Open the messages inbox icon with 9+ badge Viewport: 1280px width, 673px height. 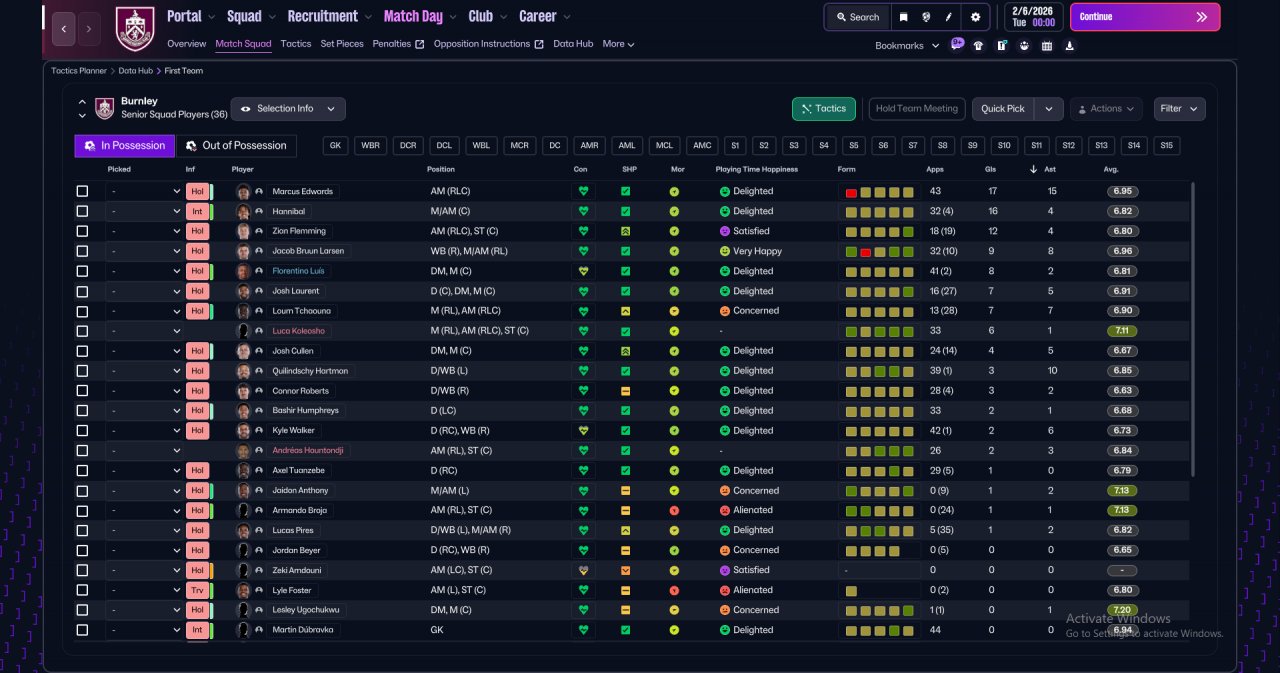click(x=957, y=45)
